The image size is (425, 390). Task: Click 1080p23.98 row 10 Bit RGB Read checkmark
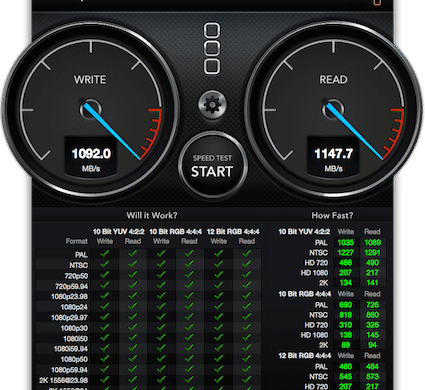pos(189,296)
